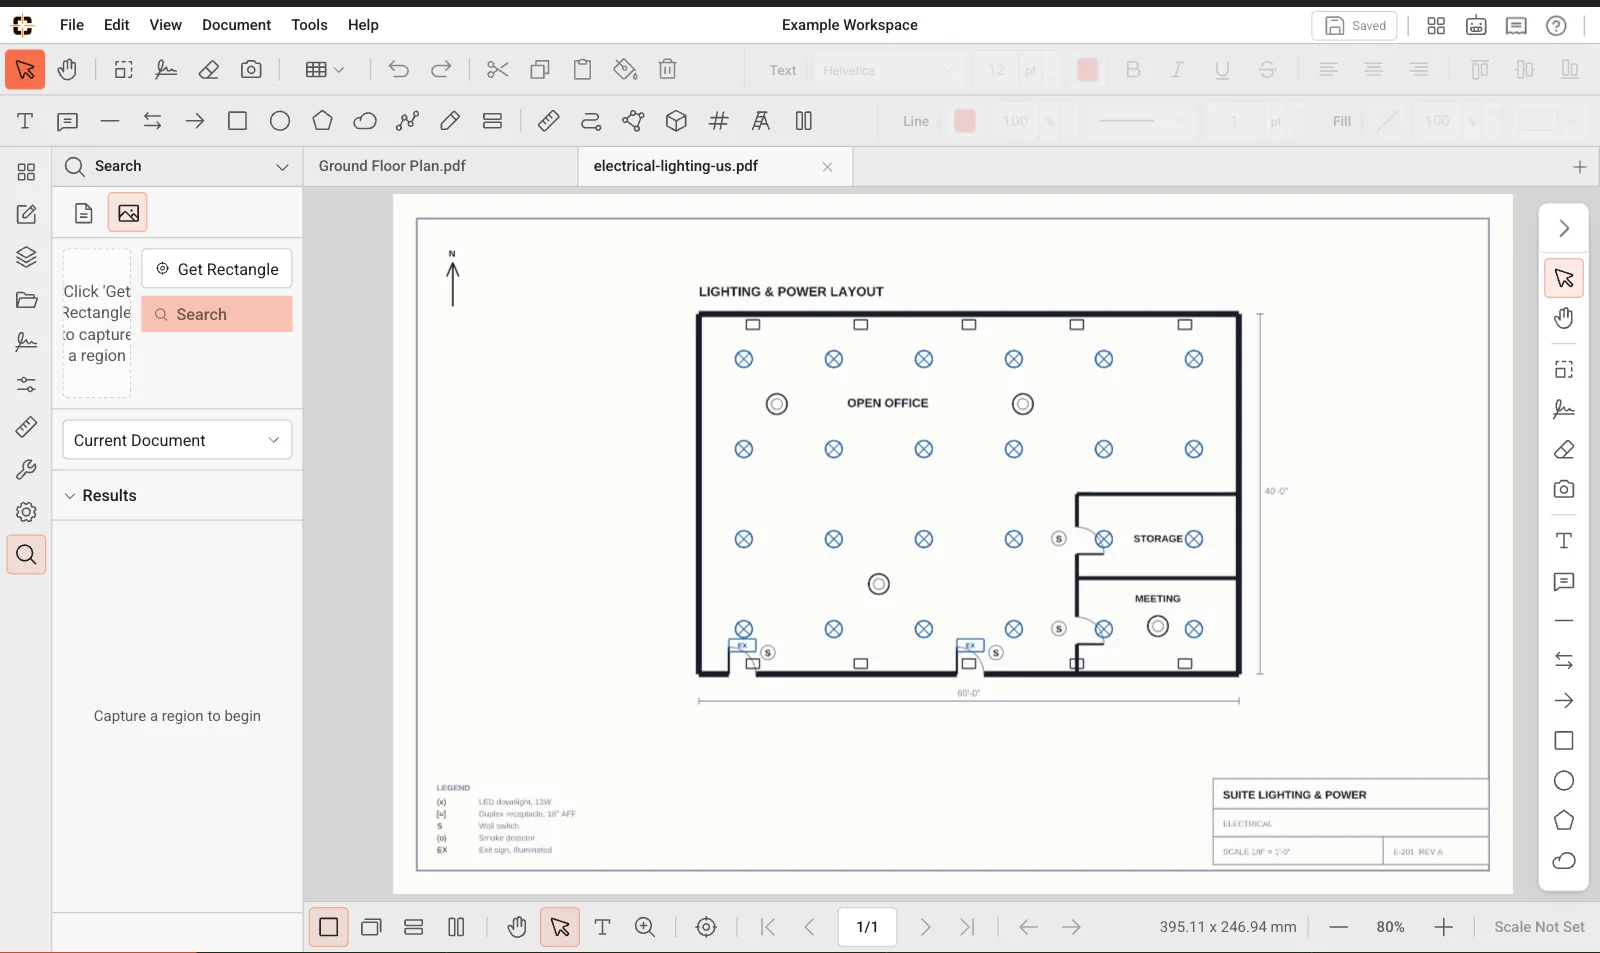1600x953 pixels.
Task: Open the layers panel in left sidebar
Action: tap(26, 257)
